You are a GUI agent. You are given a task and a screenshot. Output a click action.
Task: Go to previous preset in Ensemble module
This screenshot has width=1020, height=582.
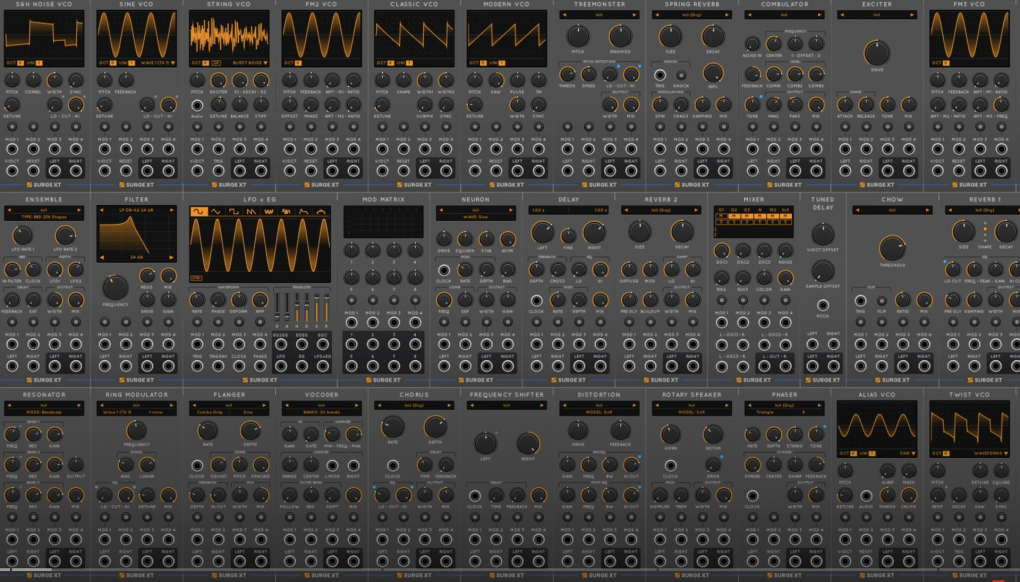click(x=9, y=211)
